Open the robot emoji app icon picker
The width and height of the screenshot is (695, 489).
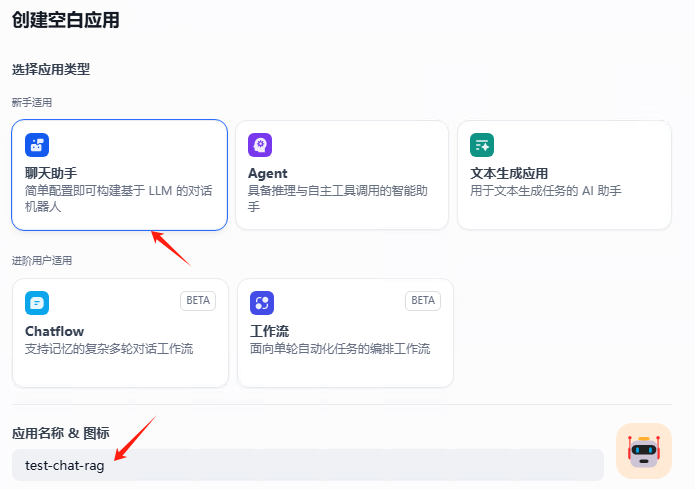(643, 451)
